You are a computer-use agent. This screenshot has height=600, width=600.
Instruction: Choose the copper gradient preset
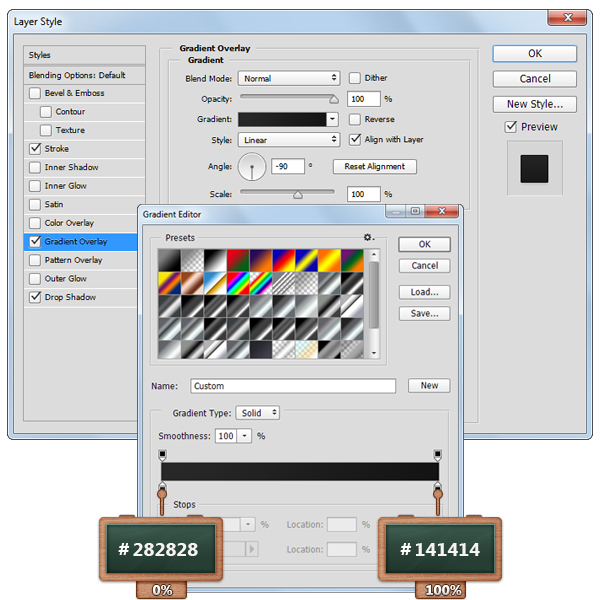coord(191,282)
